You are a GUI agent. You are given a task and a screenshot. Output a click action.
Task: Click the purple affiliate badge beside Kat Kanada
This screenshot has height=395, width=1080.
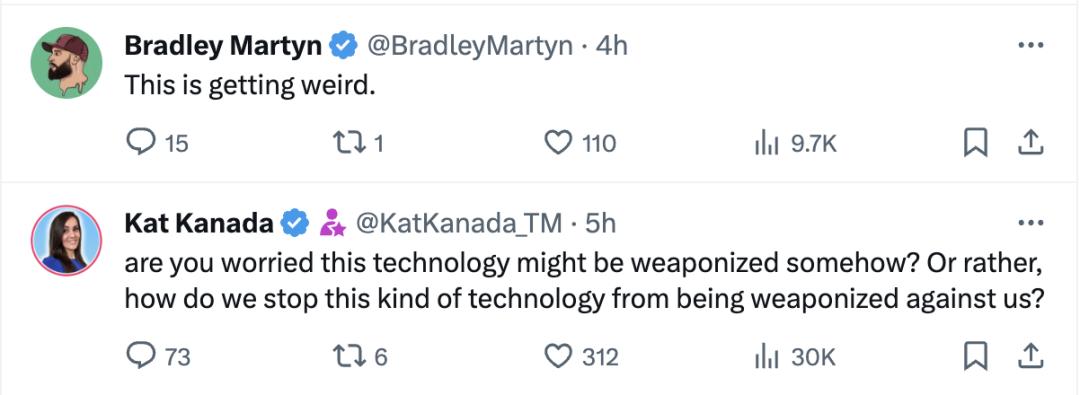[332, 223]
